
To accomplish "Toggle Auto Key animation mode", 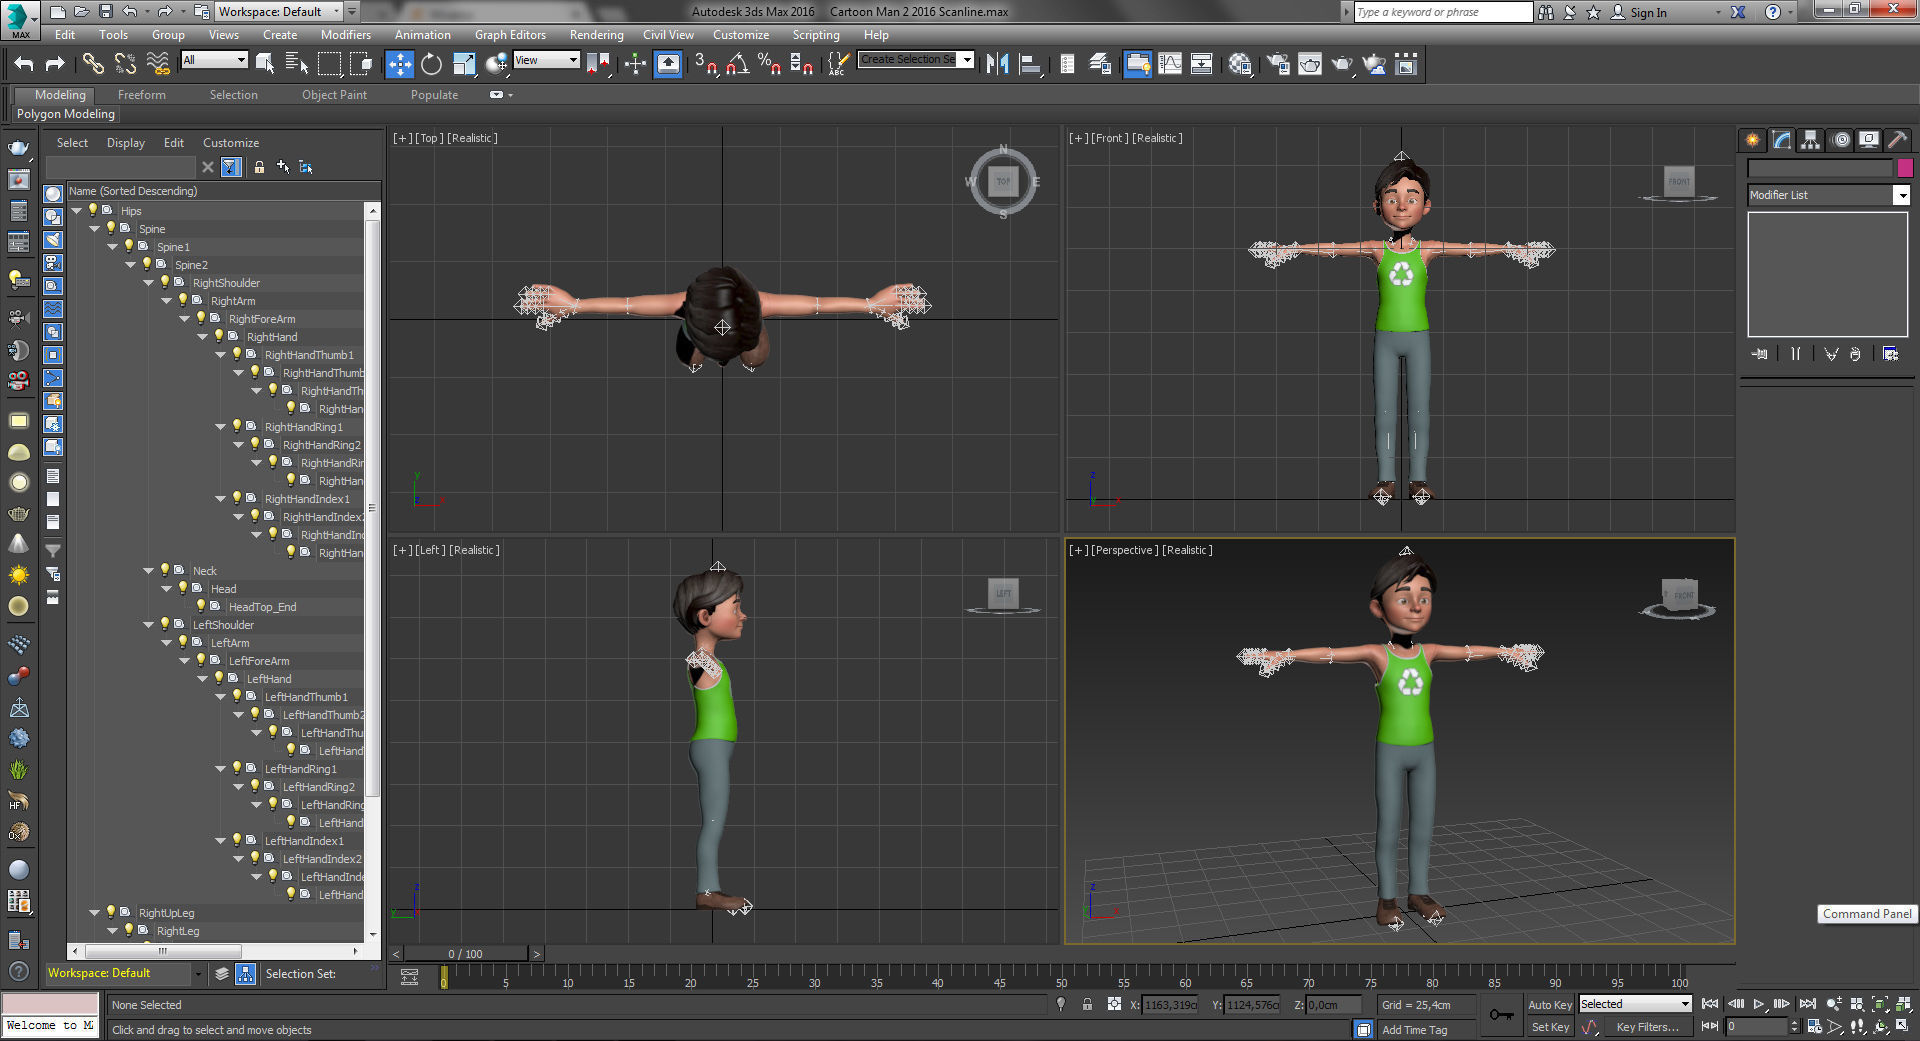I will (x=1549, y=1004).
